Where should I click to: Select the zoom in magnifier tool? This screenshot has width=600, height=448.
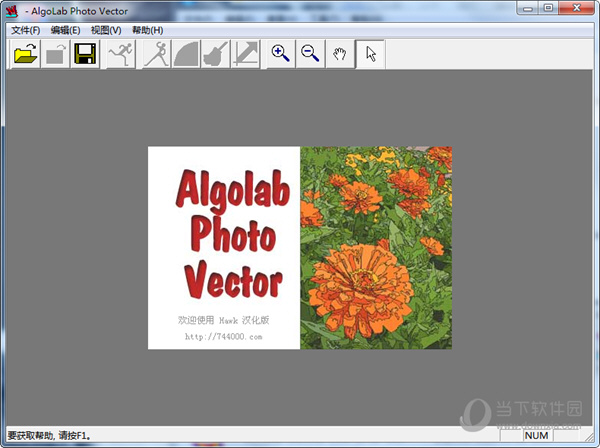coord(280,54)
